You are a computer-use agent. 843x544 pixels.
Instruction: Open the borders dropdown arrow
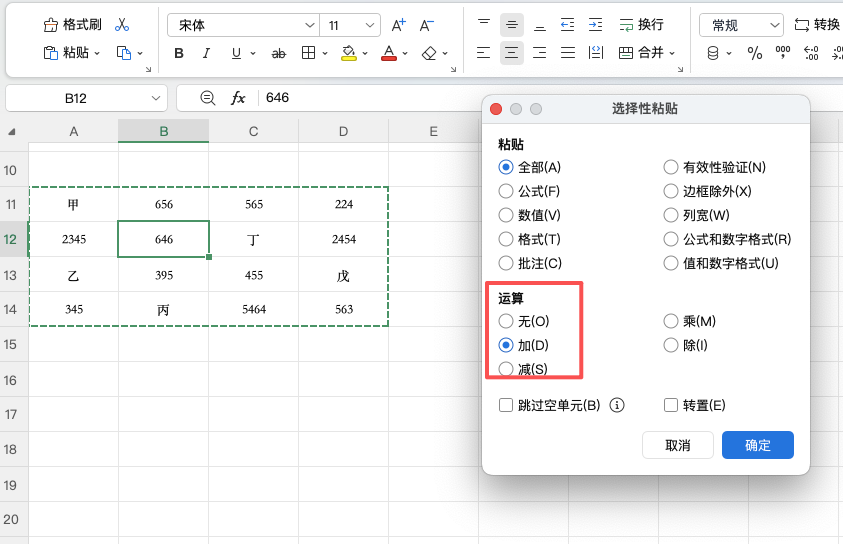325,54
